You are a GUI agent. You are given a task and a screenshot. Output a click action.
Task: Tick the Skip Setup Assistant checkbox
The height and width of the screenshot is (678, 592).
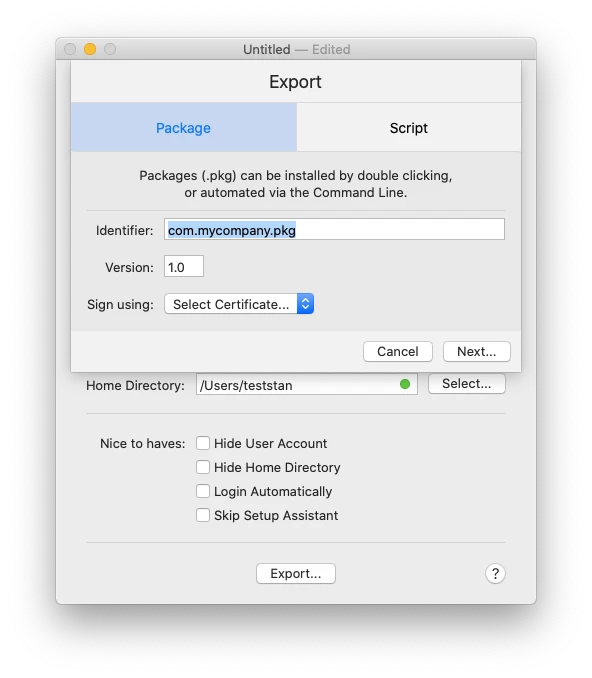[x=203, y=515]
